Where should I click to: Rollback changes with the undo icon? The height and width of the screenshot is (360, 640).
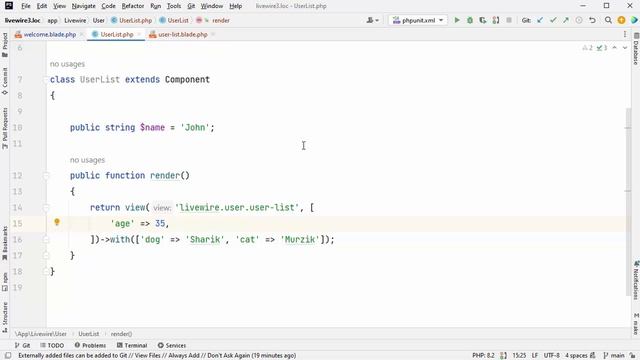[x=592, y=20]
